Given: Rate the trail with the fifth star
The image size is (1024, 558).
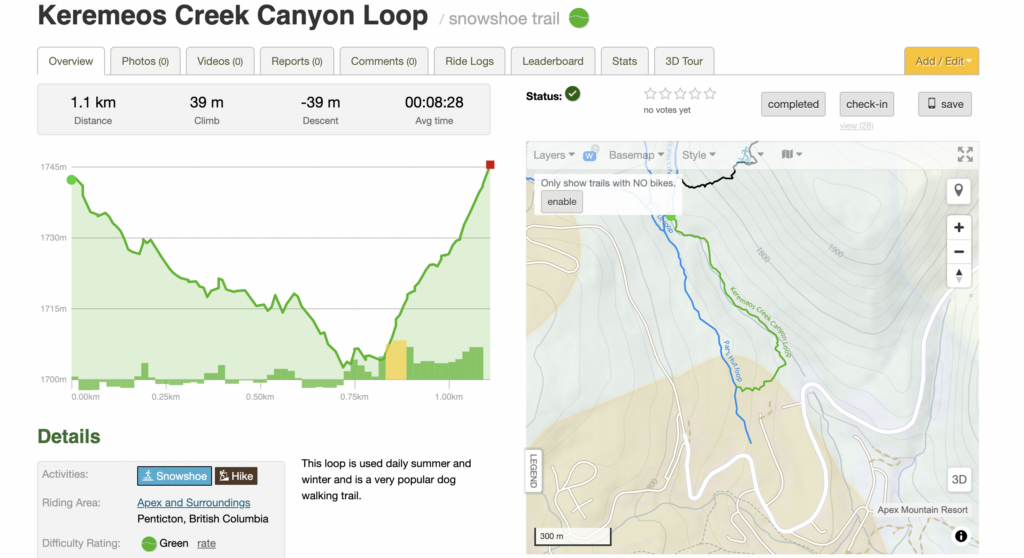Looking at the screenshot, I should click(710, 94).
